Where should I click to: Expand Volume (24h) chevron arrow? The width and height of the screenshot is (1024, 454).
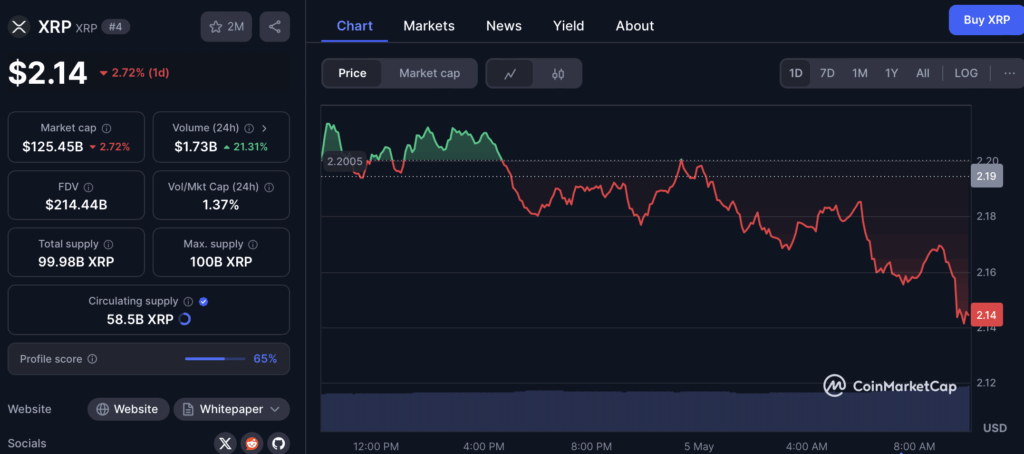264,128
